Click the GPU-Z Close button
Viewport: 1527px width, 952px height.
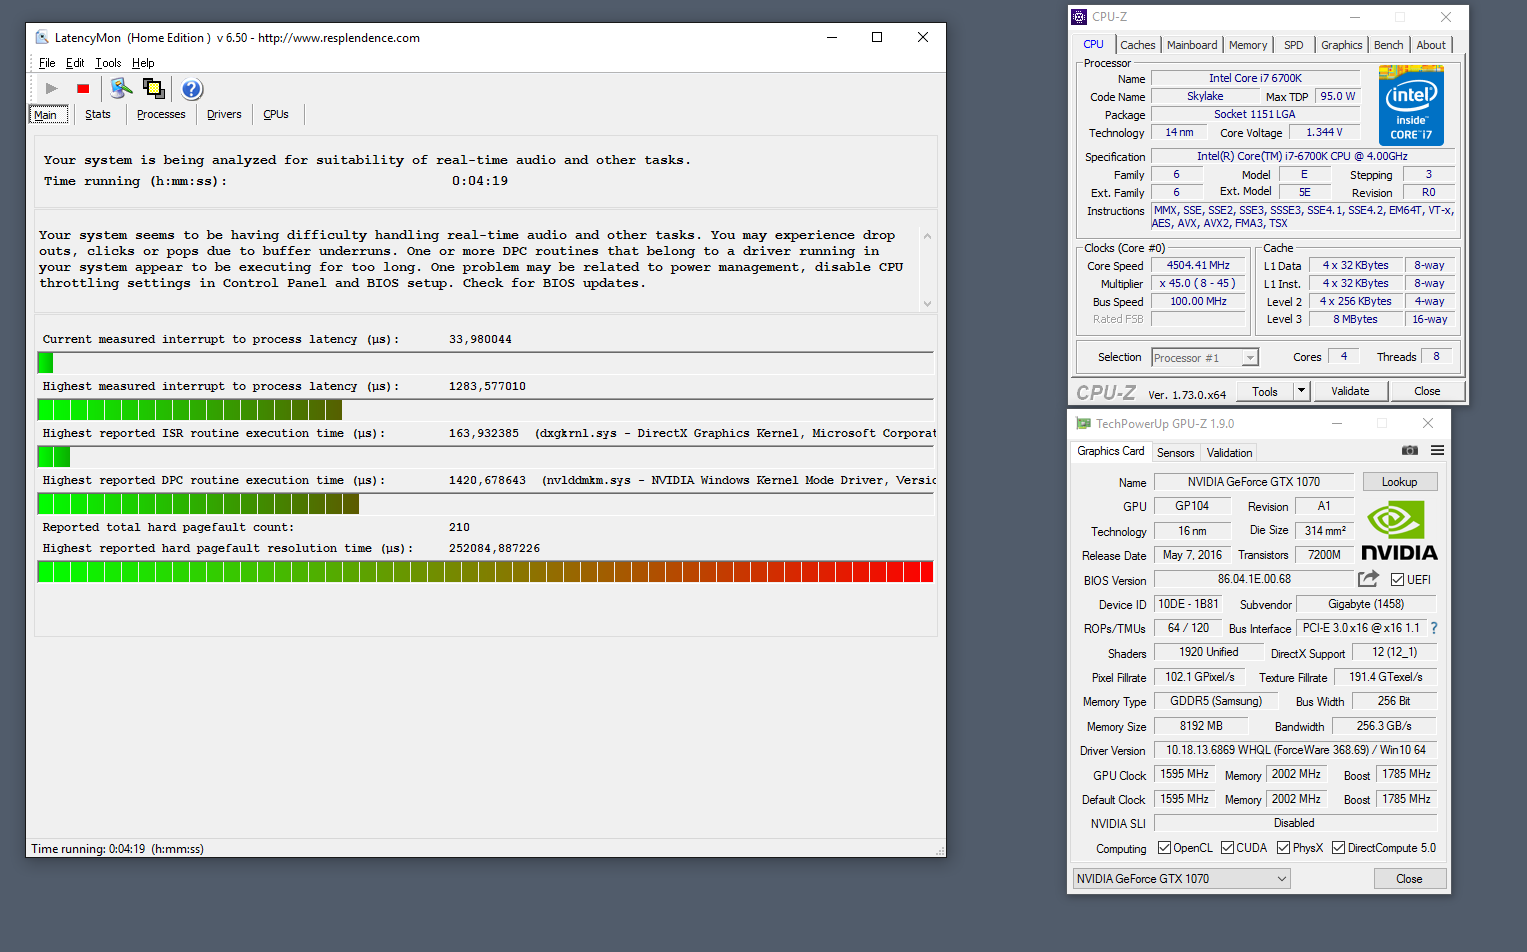(x=1409, y=879)
